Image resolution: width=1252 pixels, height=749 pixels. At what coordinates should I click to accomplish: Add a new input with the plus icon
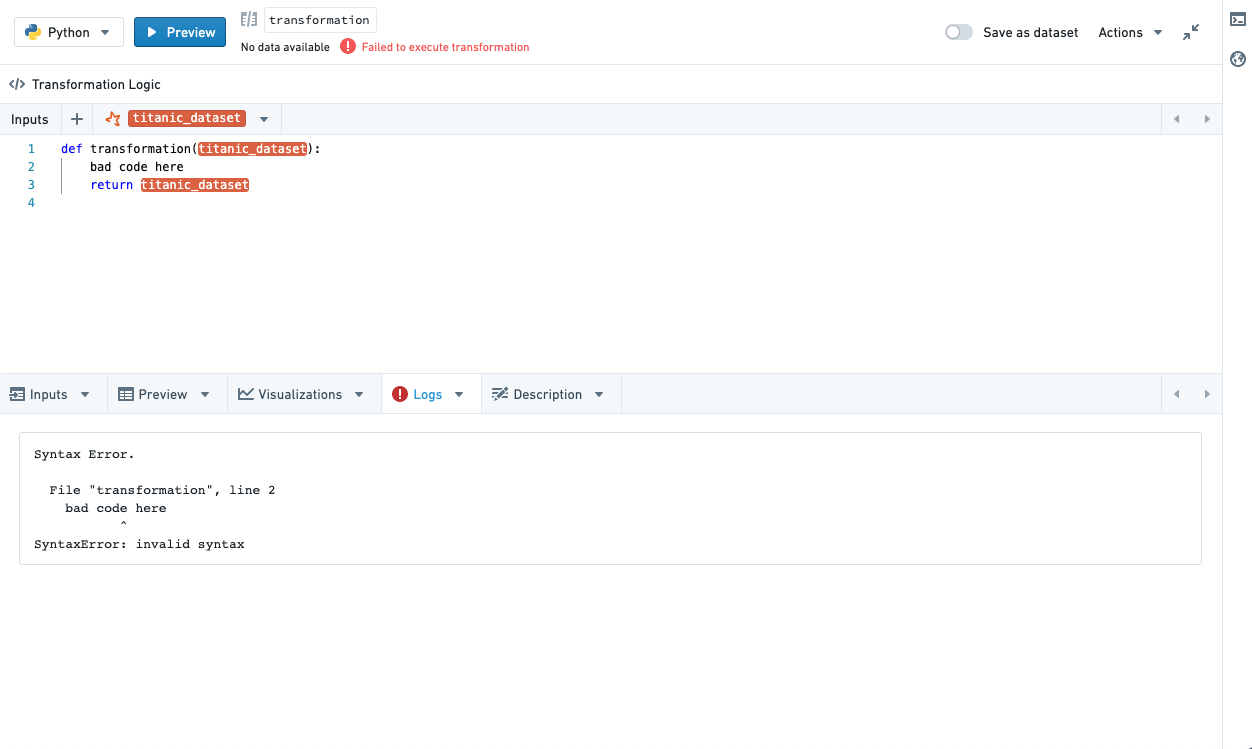coord(77,119)
